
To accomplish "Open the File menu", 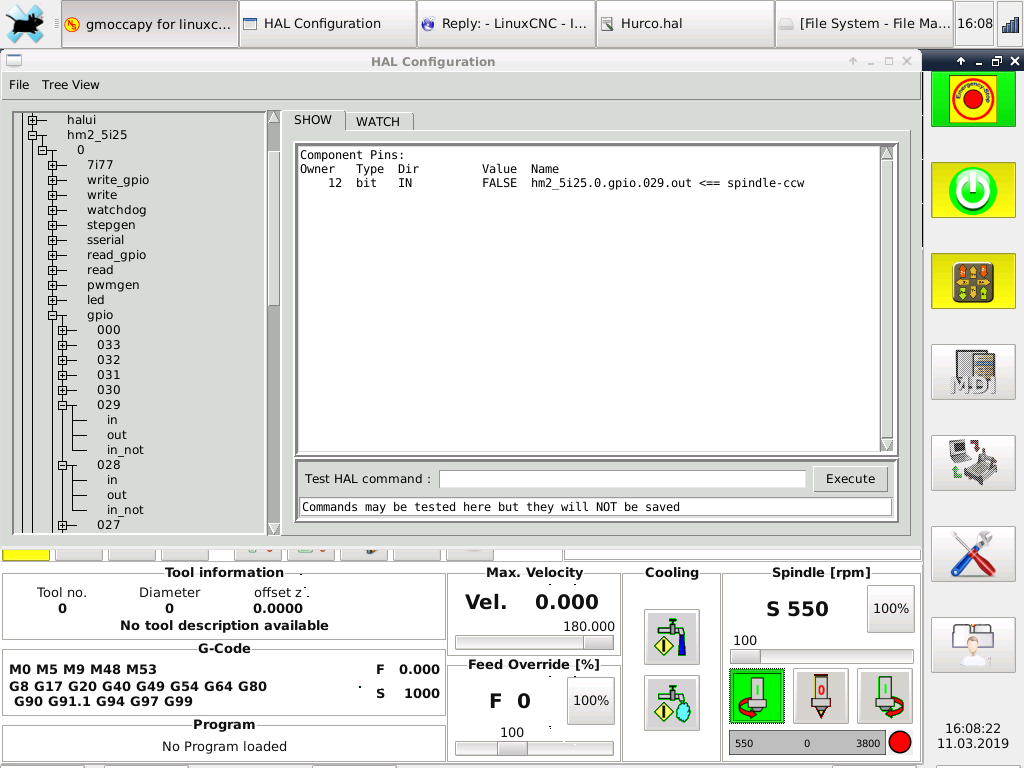I will (x=19, y=85).
